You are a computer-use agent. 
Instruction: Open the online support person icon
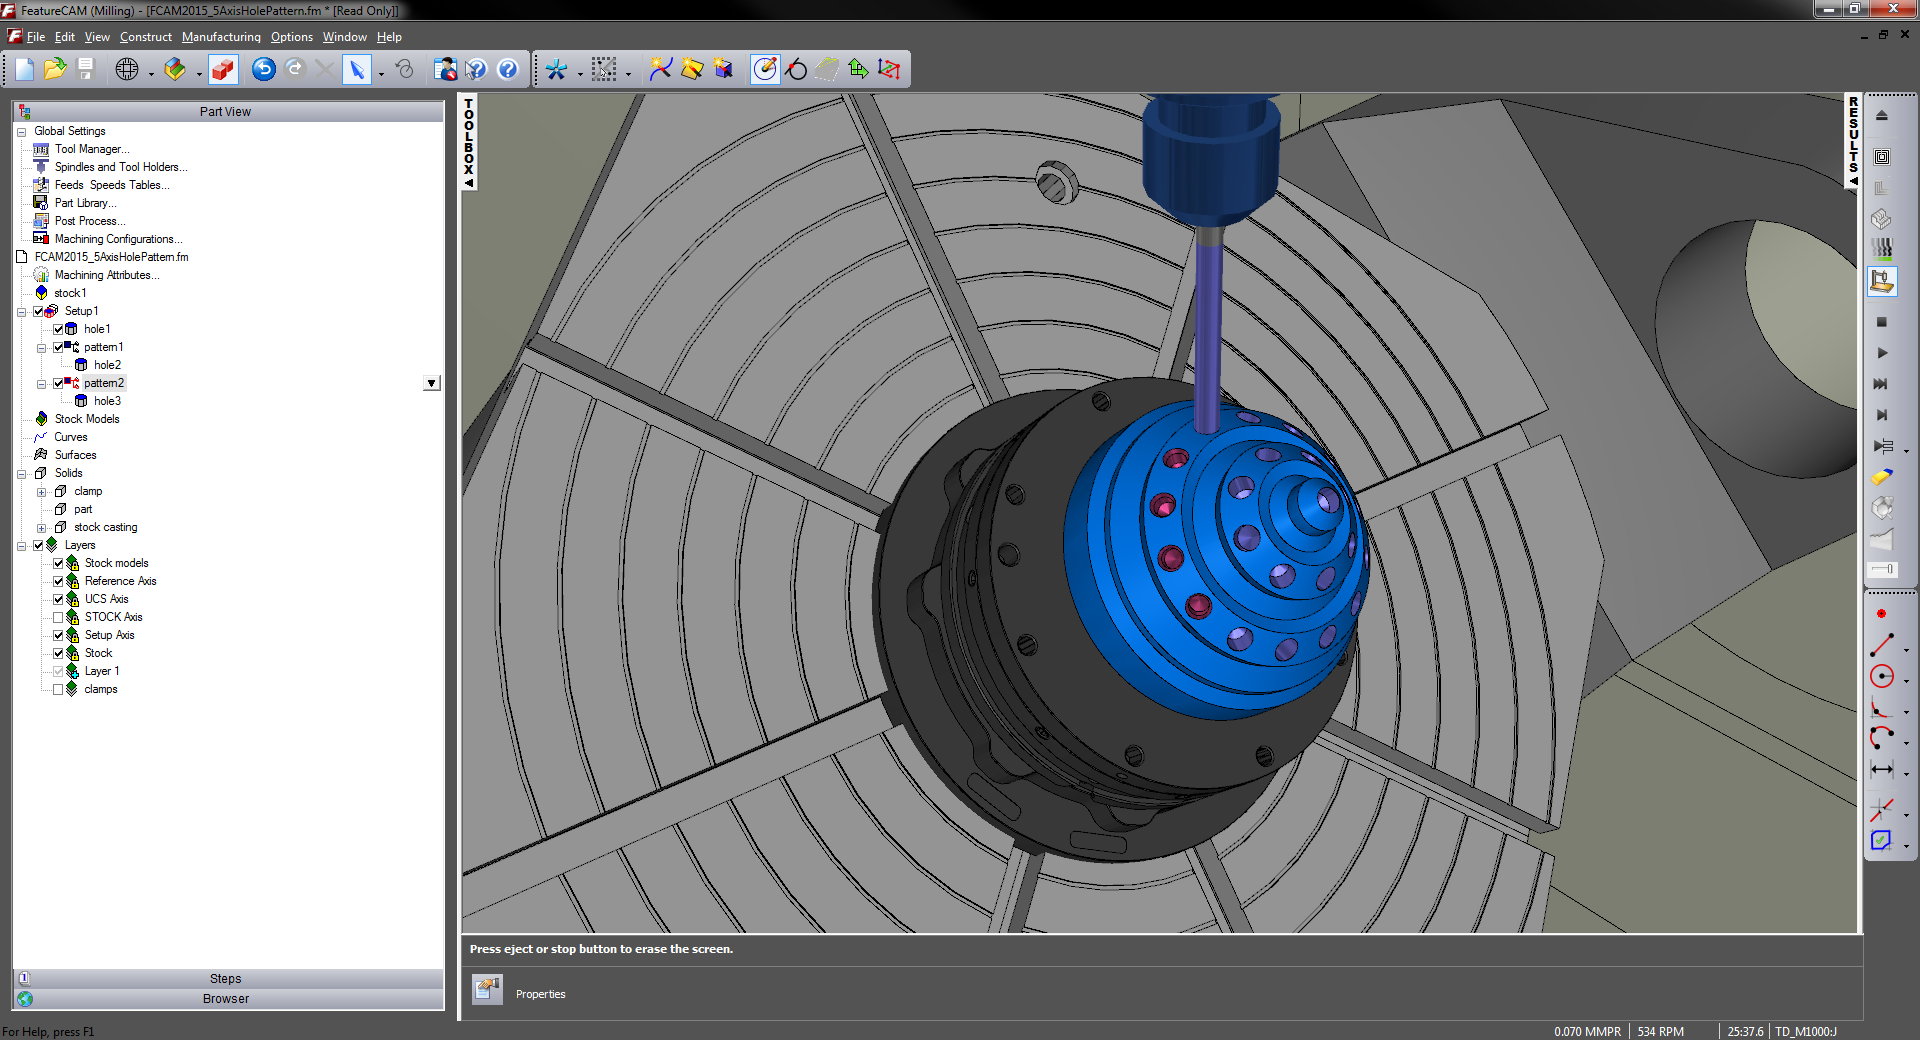445,69
